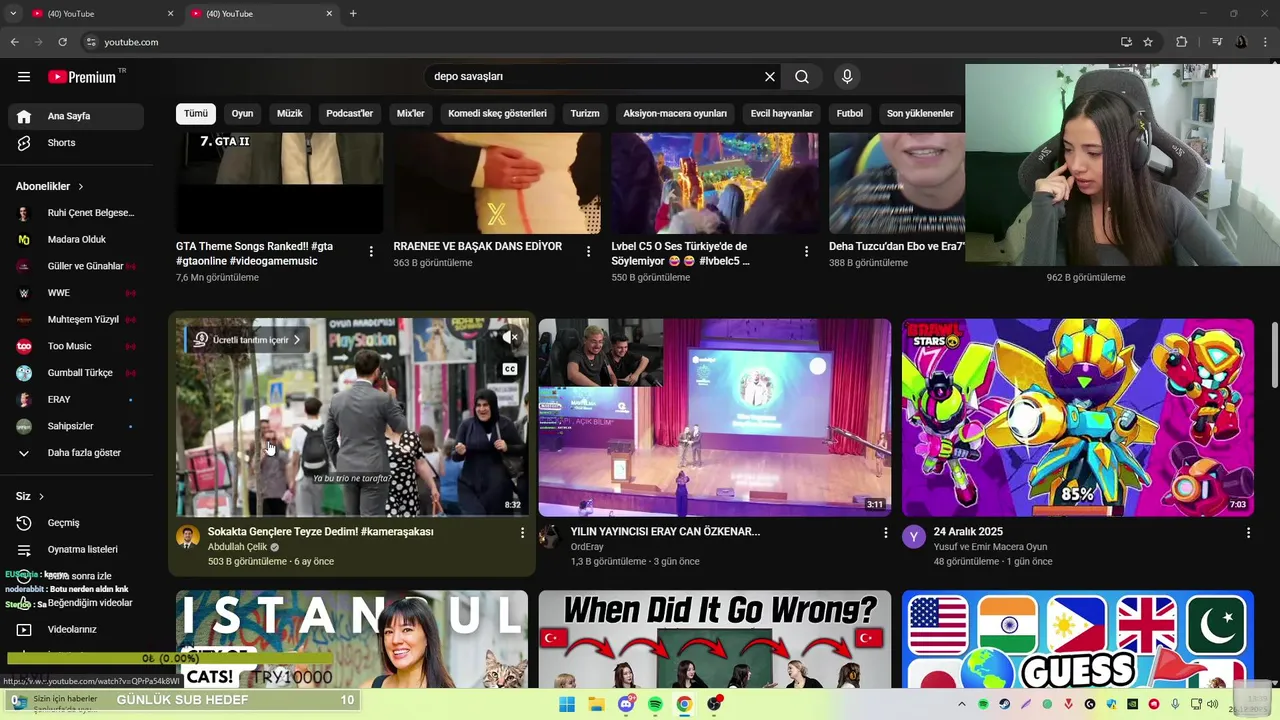The image size is (1280, 720).
Task: Open the Chrome profile avatar
Action: point(1241,42)
